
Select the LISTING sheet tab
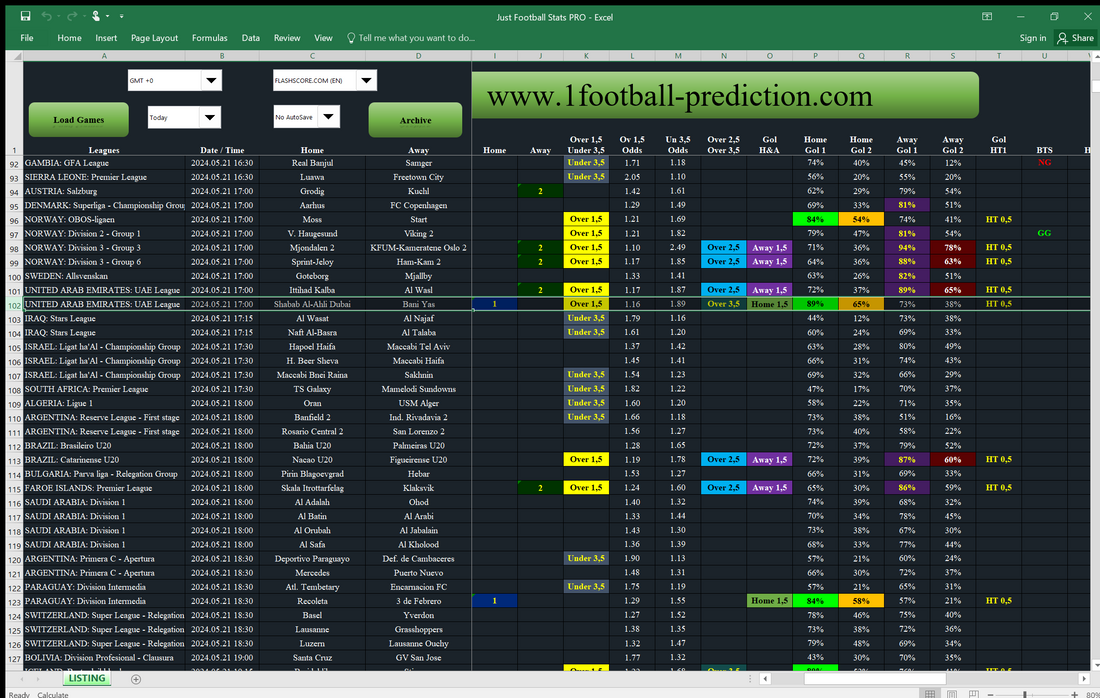click(x=86, y=678)
